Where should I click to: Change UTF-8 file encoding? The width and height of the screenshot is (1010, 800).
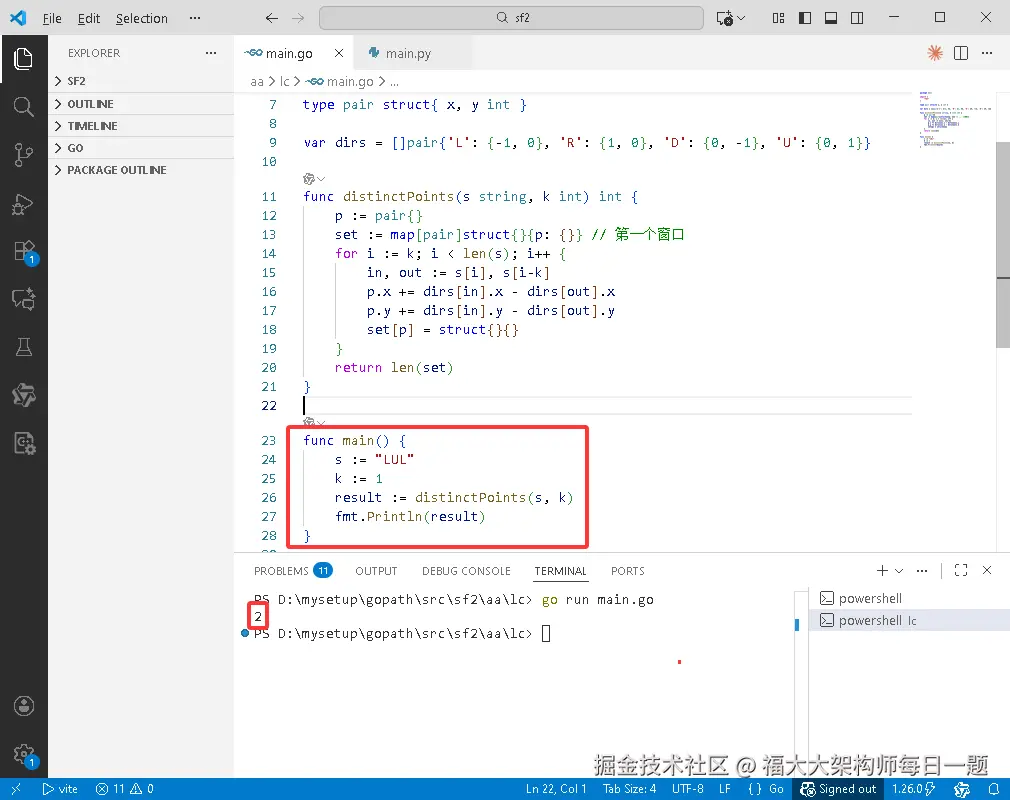[x=687, y=788]
